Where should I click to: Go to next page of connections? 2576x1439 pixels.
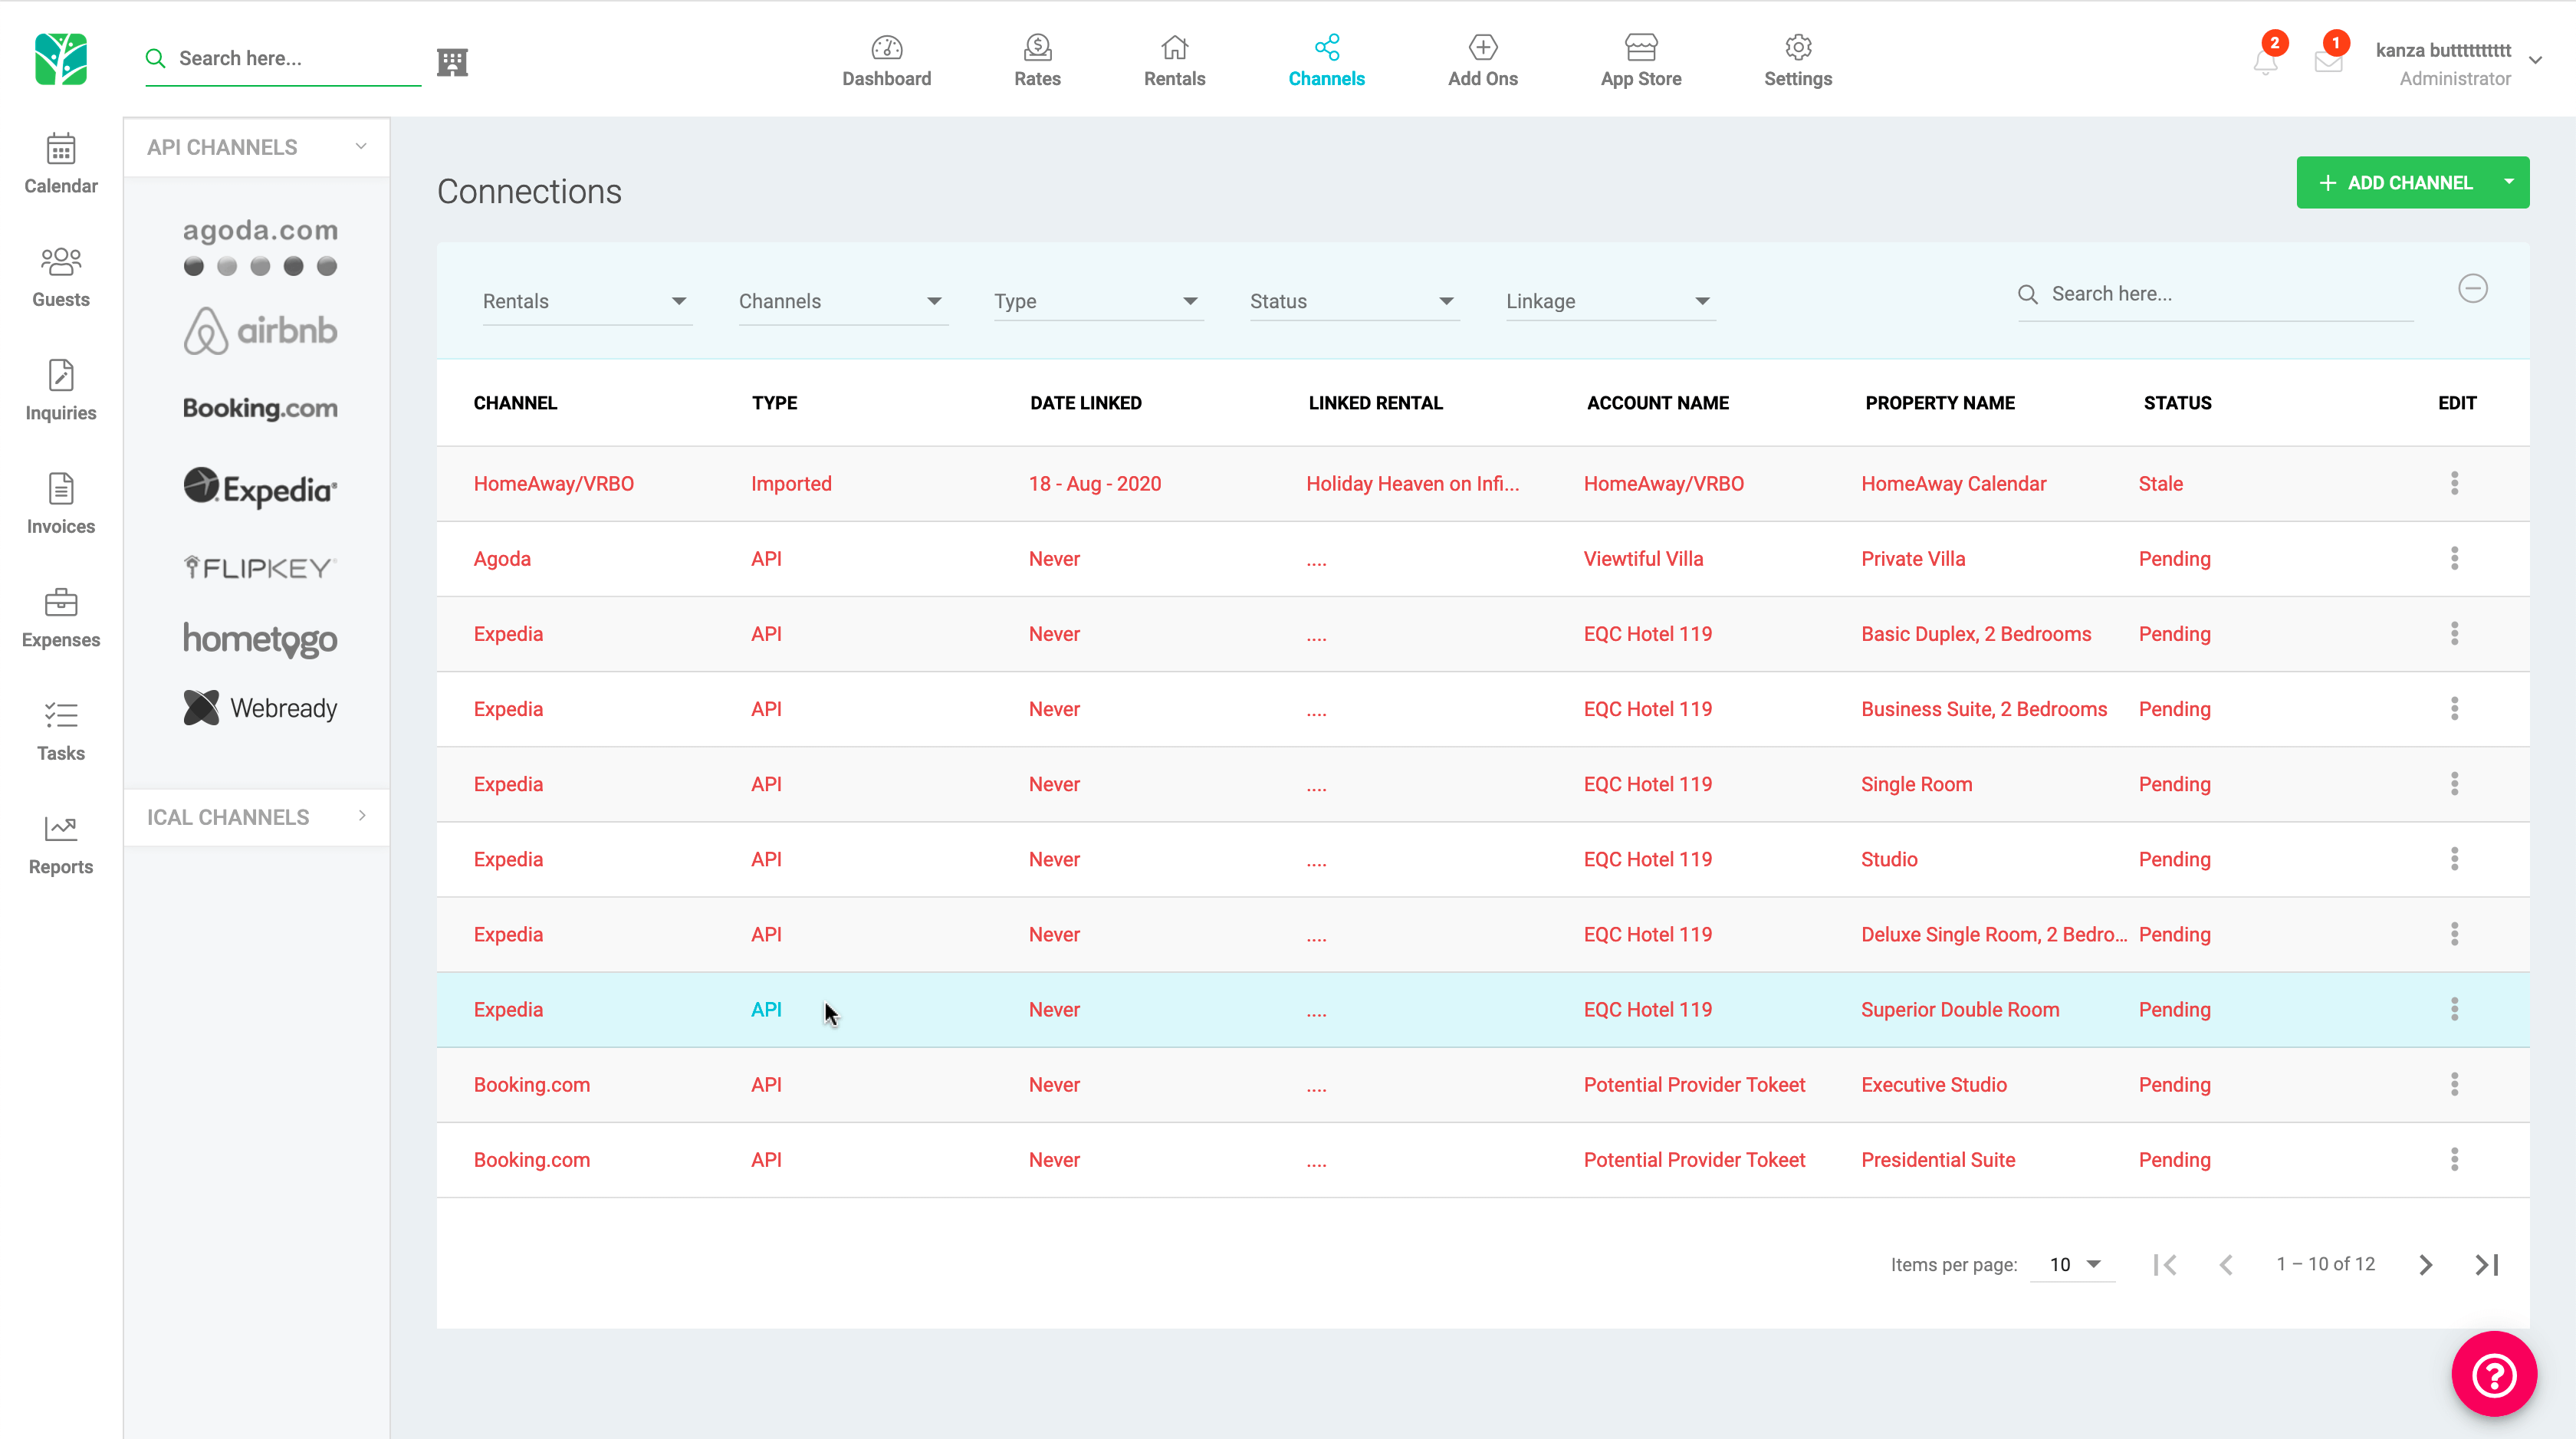2425,1264
